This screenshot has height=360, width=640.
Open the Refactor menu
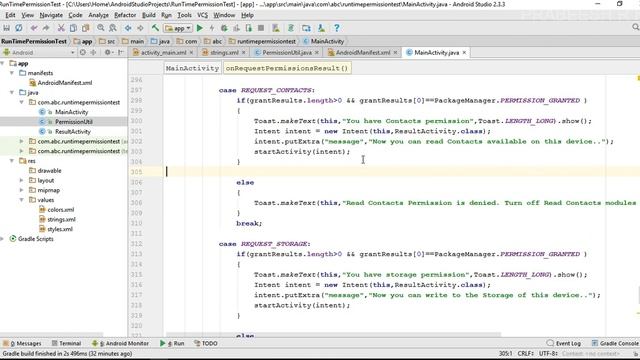(125, 15)
